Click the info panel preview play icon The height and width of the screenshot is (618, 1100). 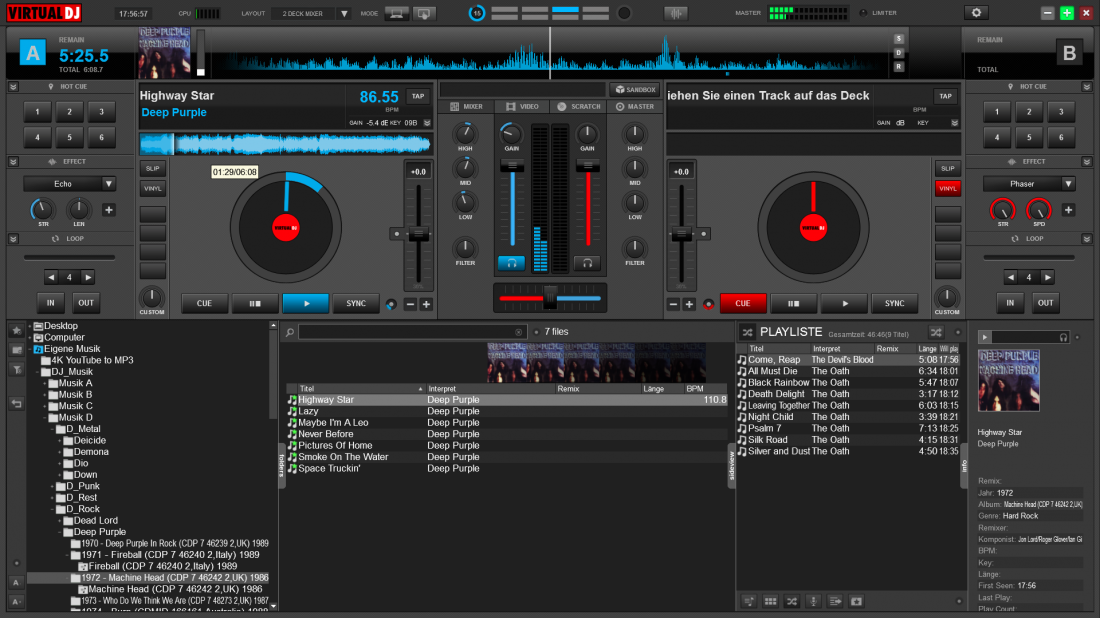(x=983, y=337)
